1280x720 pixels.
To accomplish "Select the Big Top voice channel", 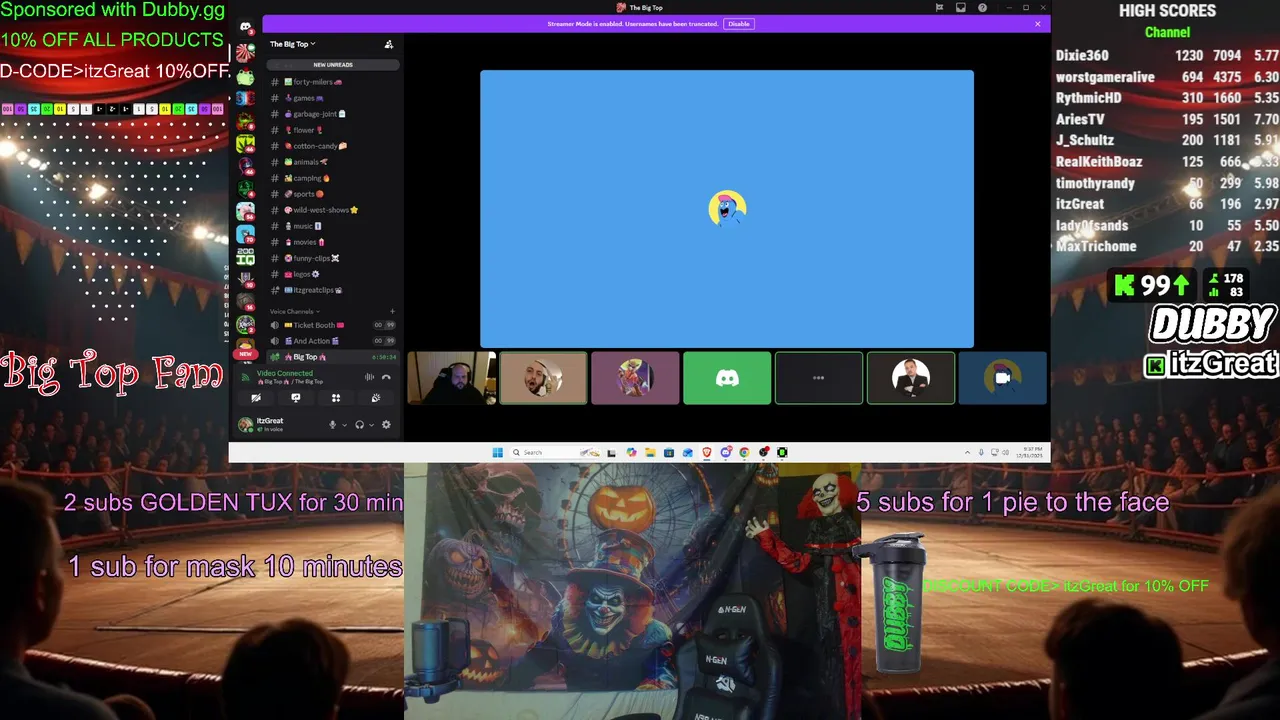I will click(x=333, y=357).
